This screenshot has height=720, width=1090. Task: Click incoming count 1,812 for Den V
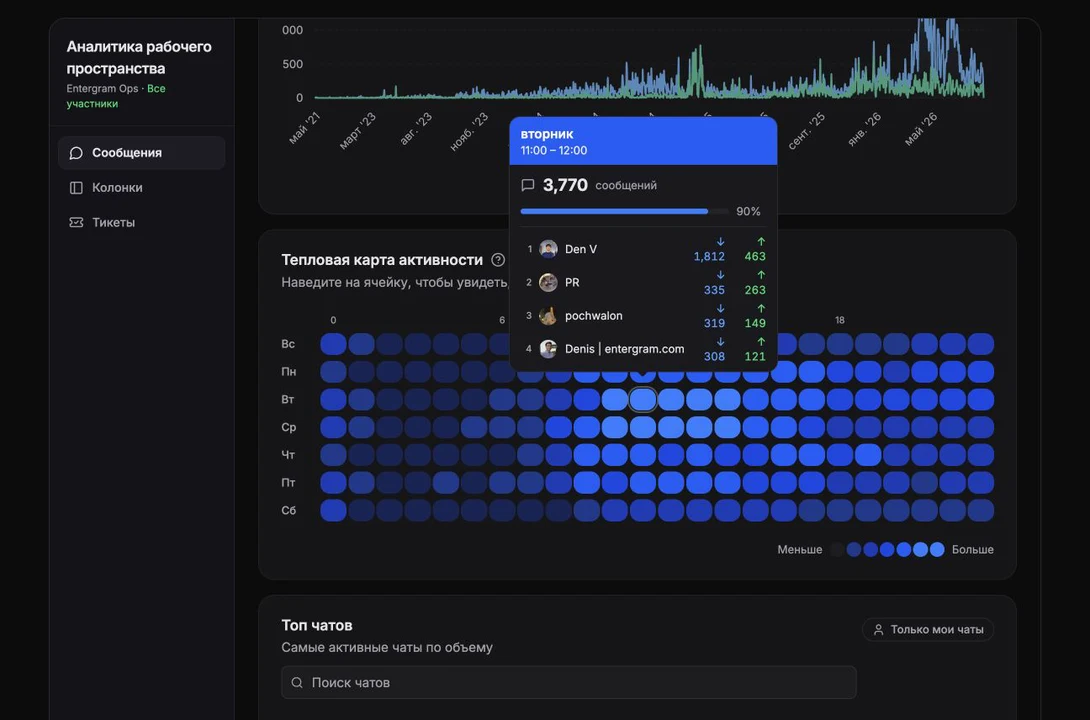pos(709,256)
